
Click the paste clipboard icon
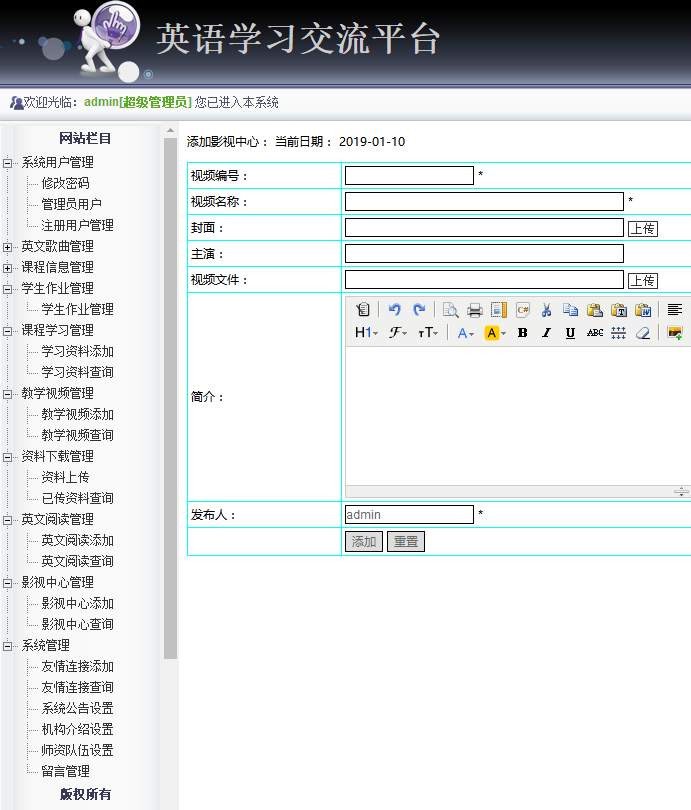point(594,309)
